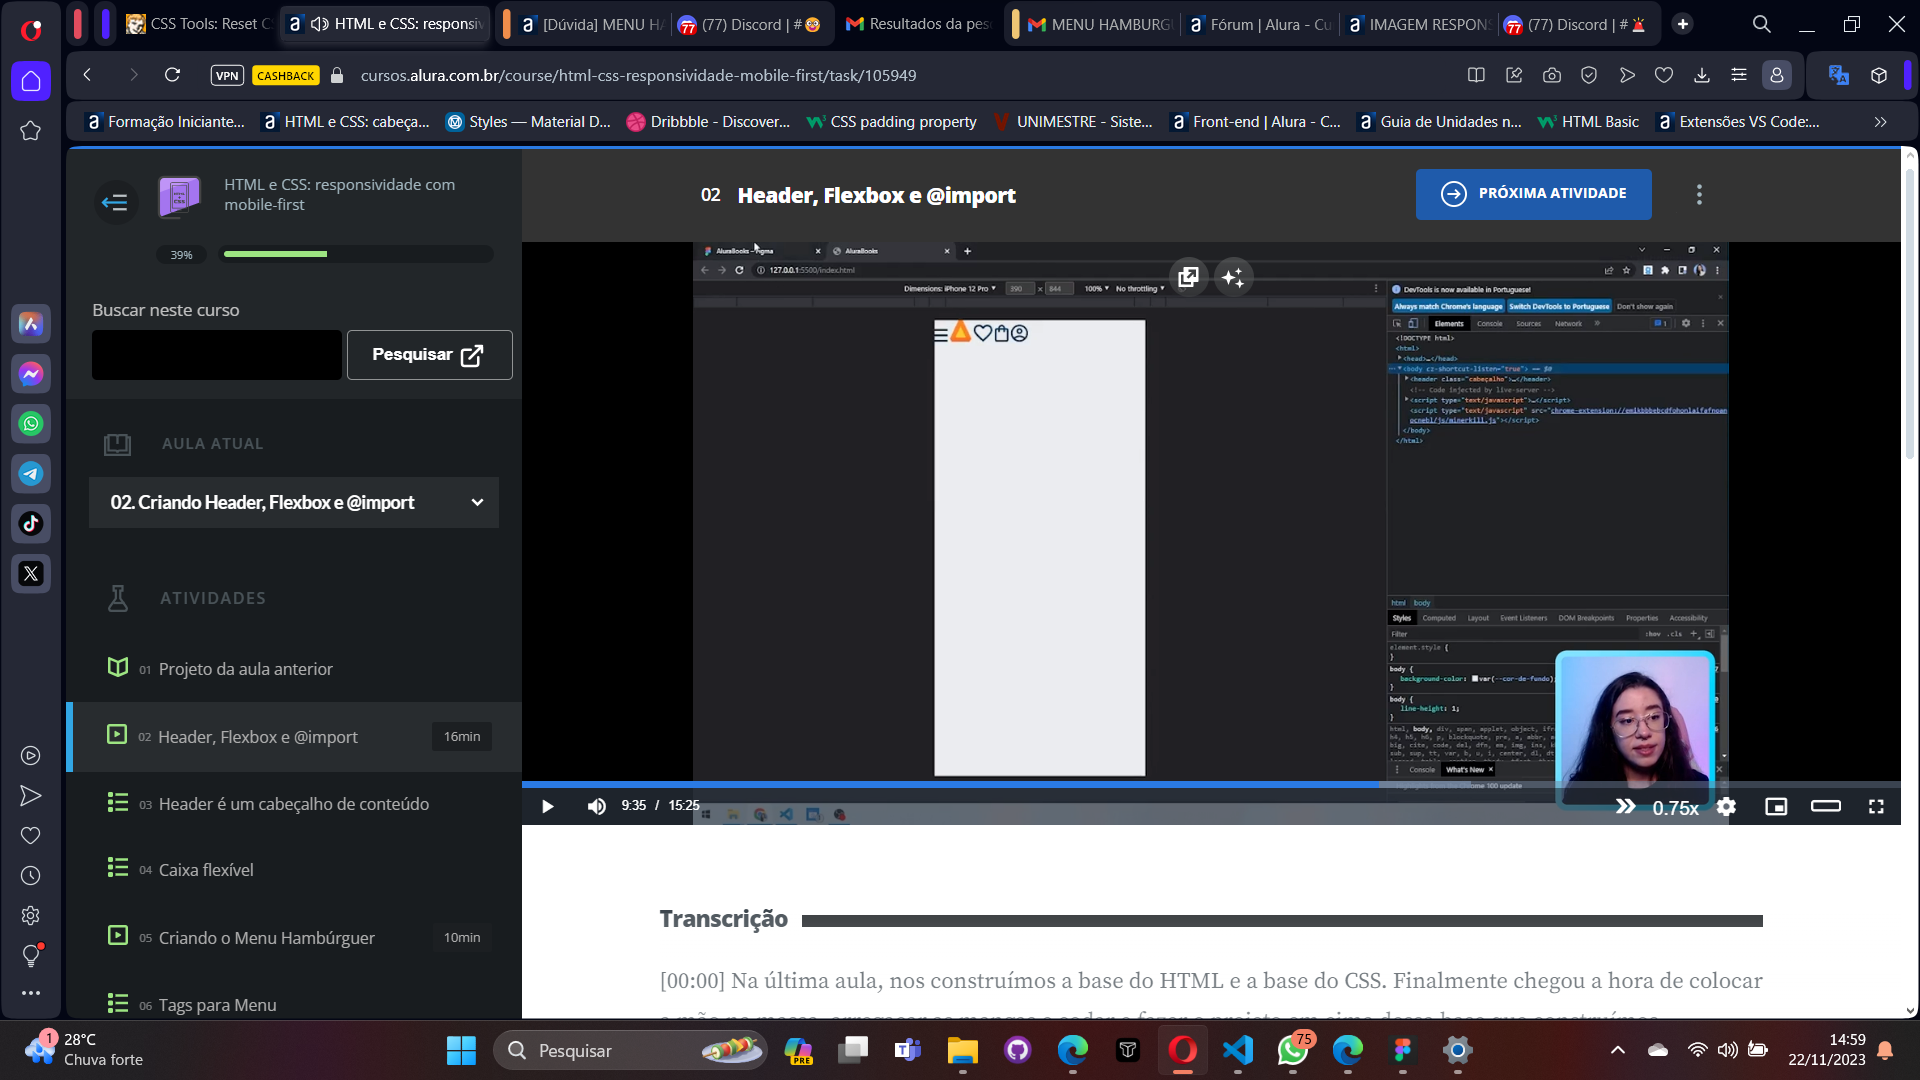Open Visual Studio Code from the taskbar

[1238, 1050]
